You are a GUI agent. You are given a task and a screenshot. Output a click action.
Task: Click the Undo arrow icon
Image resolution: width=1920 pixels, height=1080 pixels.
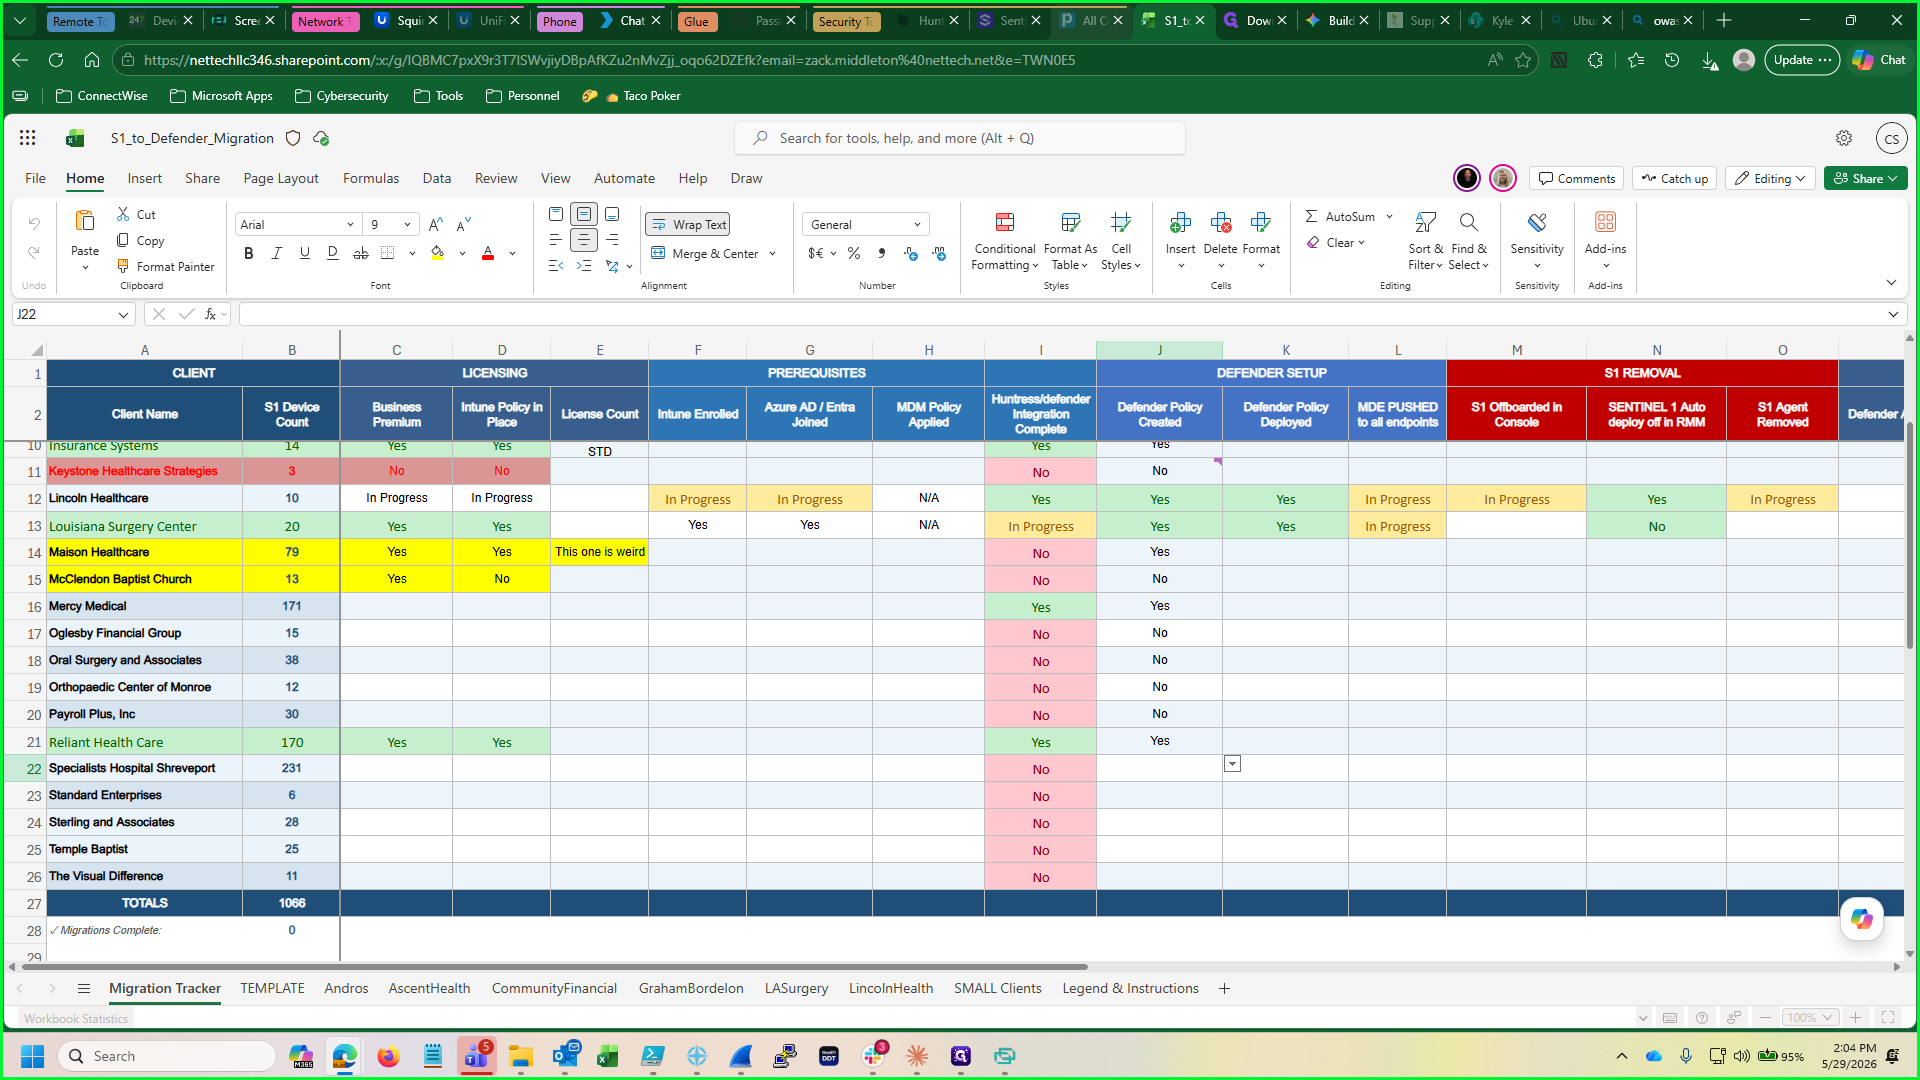click(x=34, y=222)
